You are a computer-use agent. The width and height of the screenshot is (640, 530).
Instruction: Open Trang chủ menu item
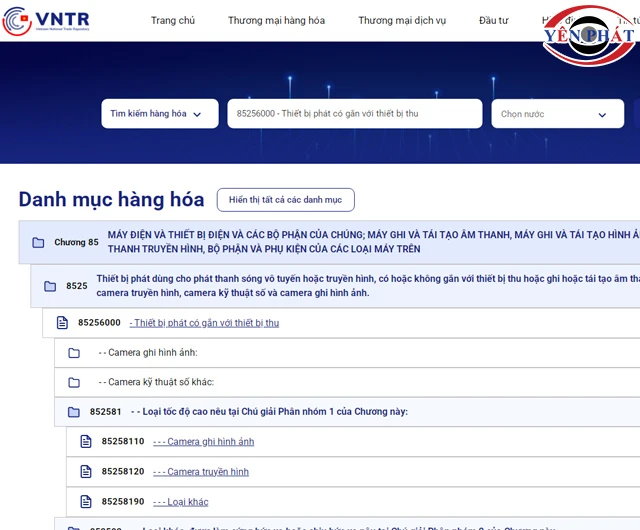pos(173,21)
